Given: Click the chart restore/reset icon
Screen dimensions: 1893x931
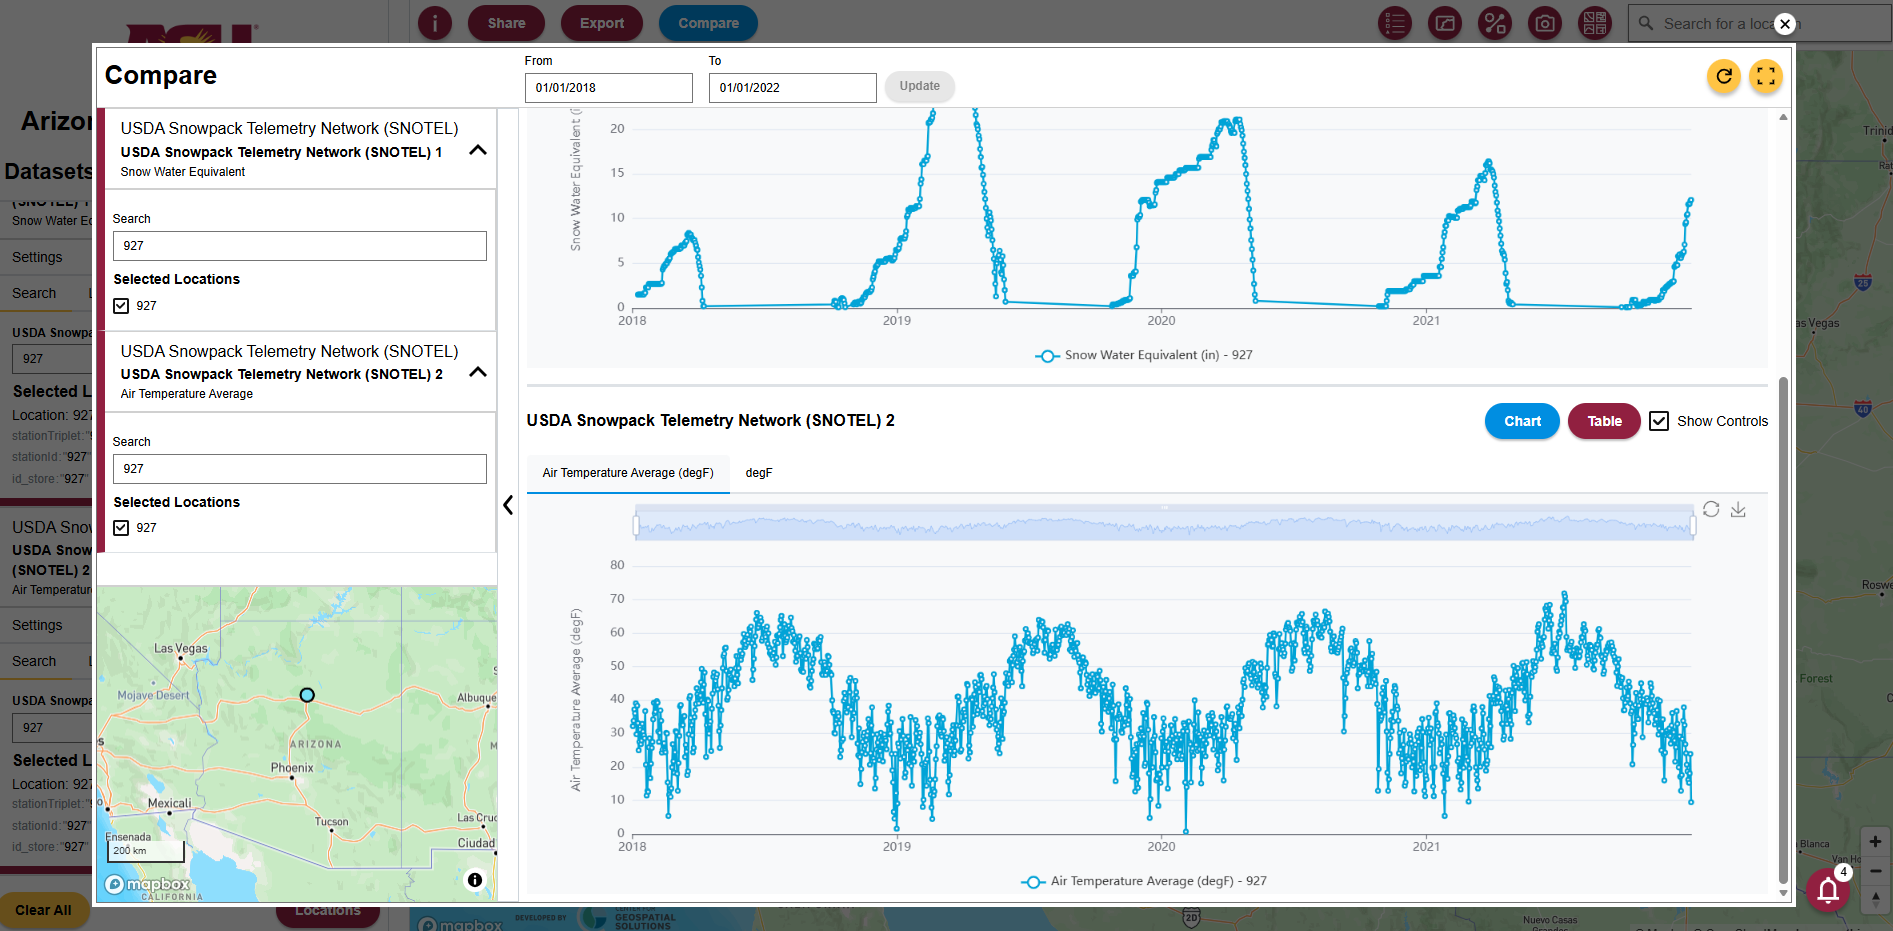Looking at the screenshot, I should (x=1711, y=509).
